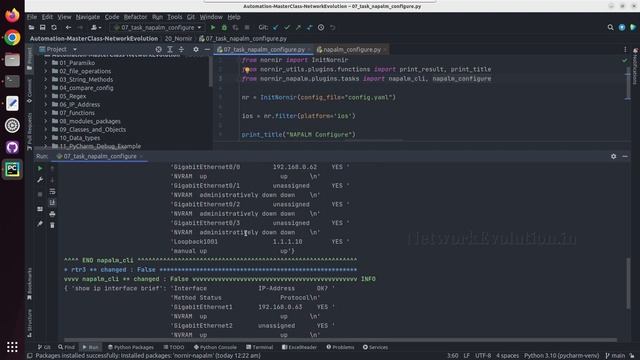Image resolution: width=640 pixels, height=360 pixels.
Task: Click the greyed stop square in the main toolbar
Action: 247,27
